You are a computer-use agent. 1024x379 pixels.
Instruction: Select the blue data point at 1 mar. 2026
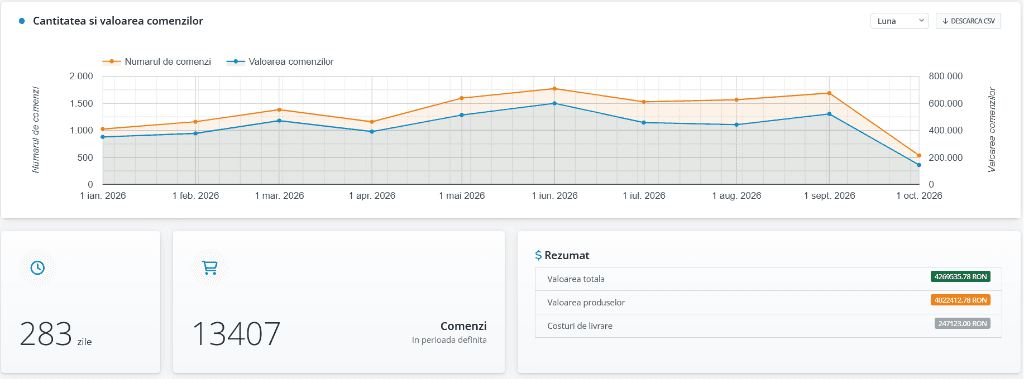tap(280, 121)
